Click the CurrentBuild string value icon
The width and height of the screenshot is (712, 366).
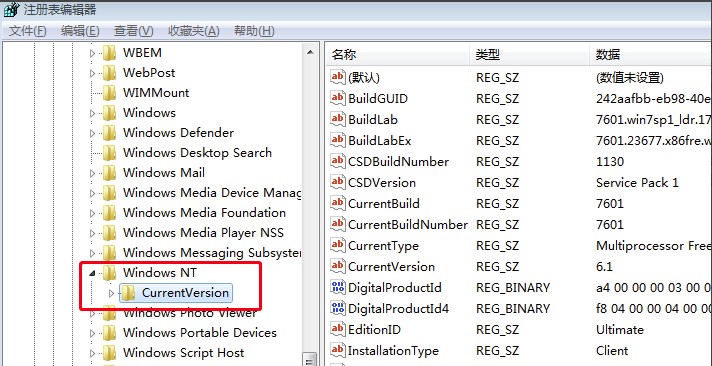[338, 203]
